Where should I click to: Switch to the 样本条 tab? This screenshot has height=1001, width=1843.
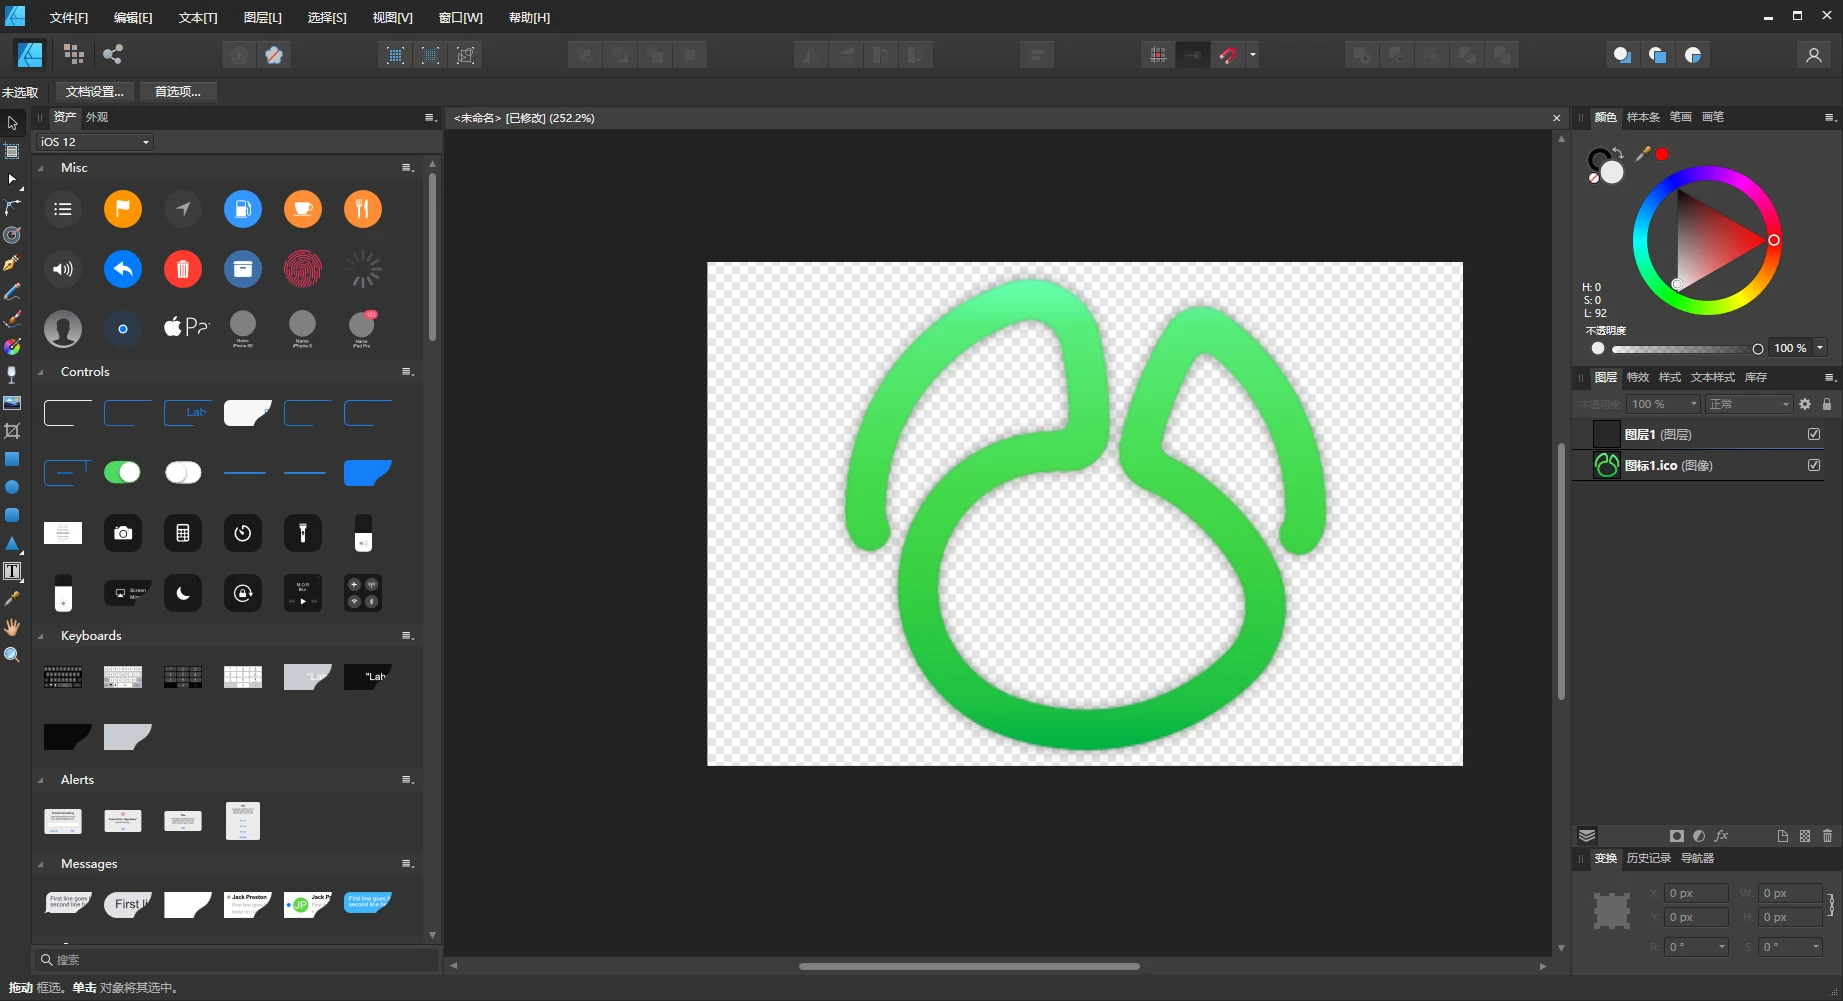click(x=1642, y=117)
